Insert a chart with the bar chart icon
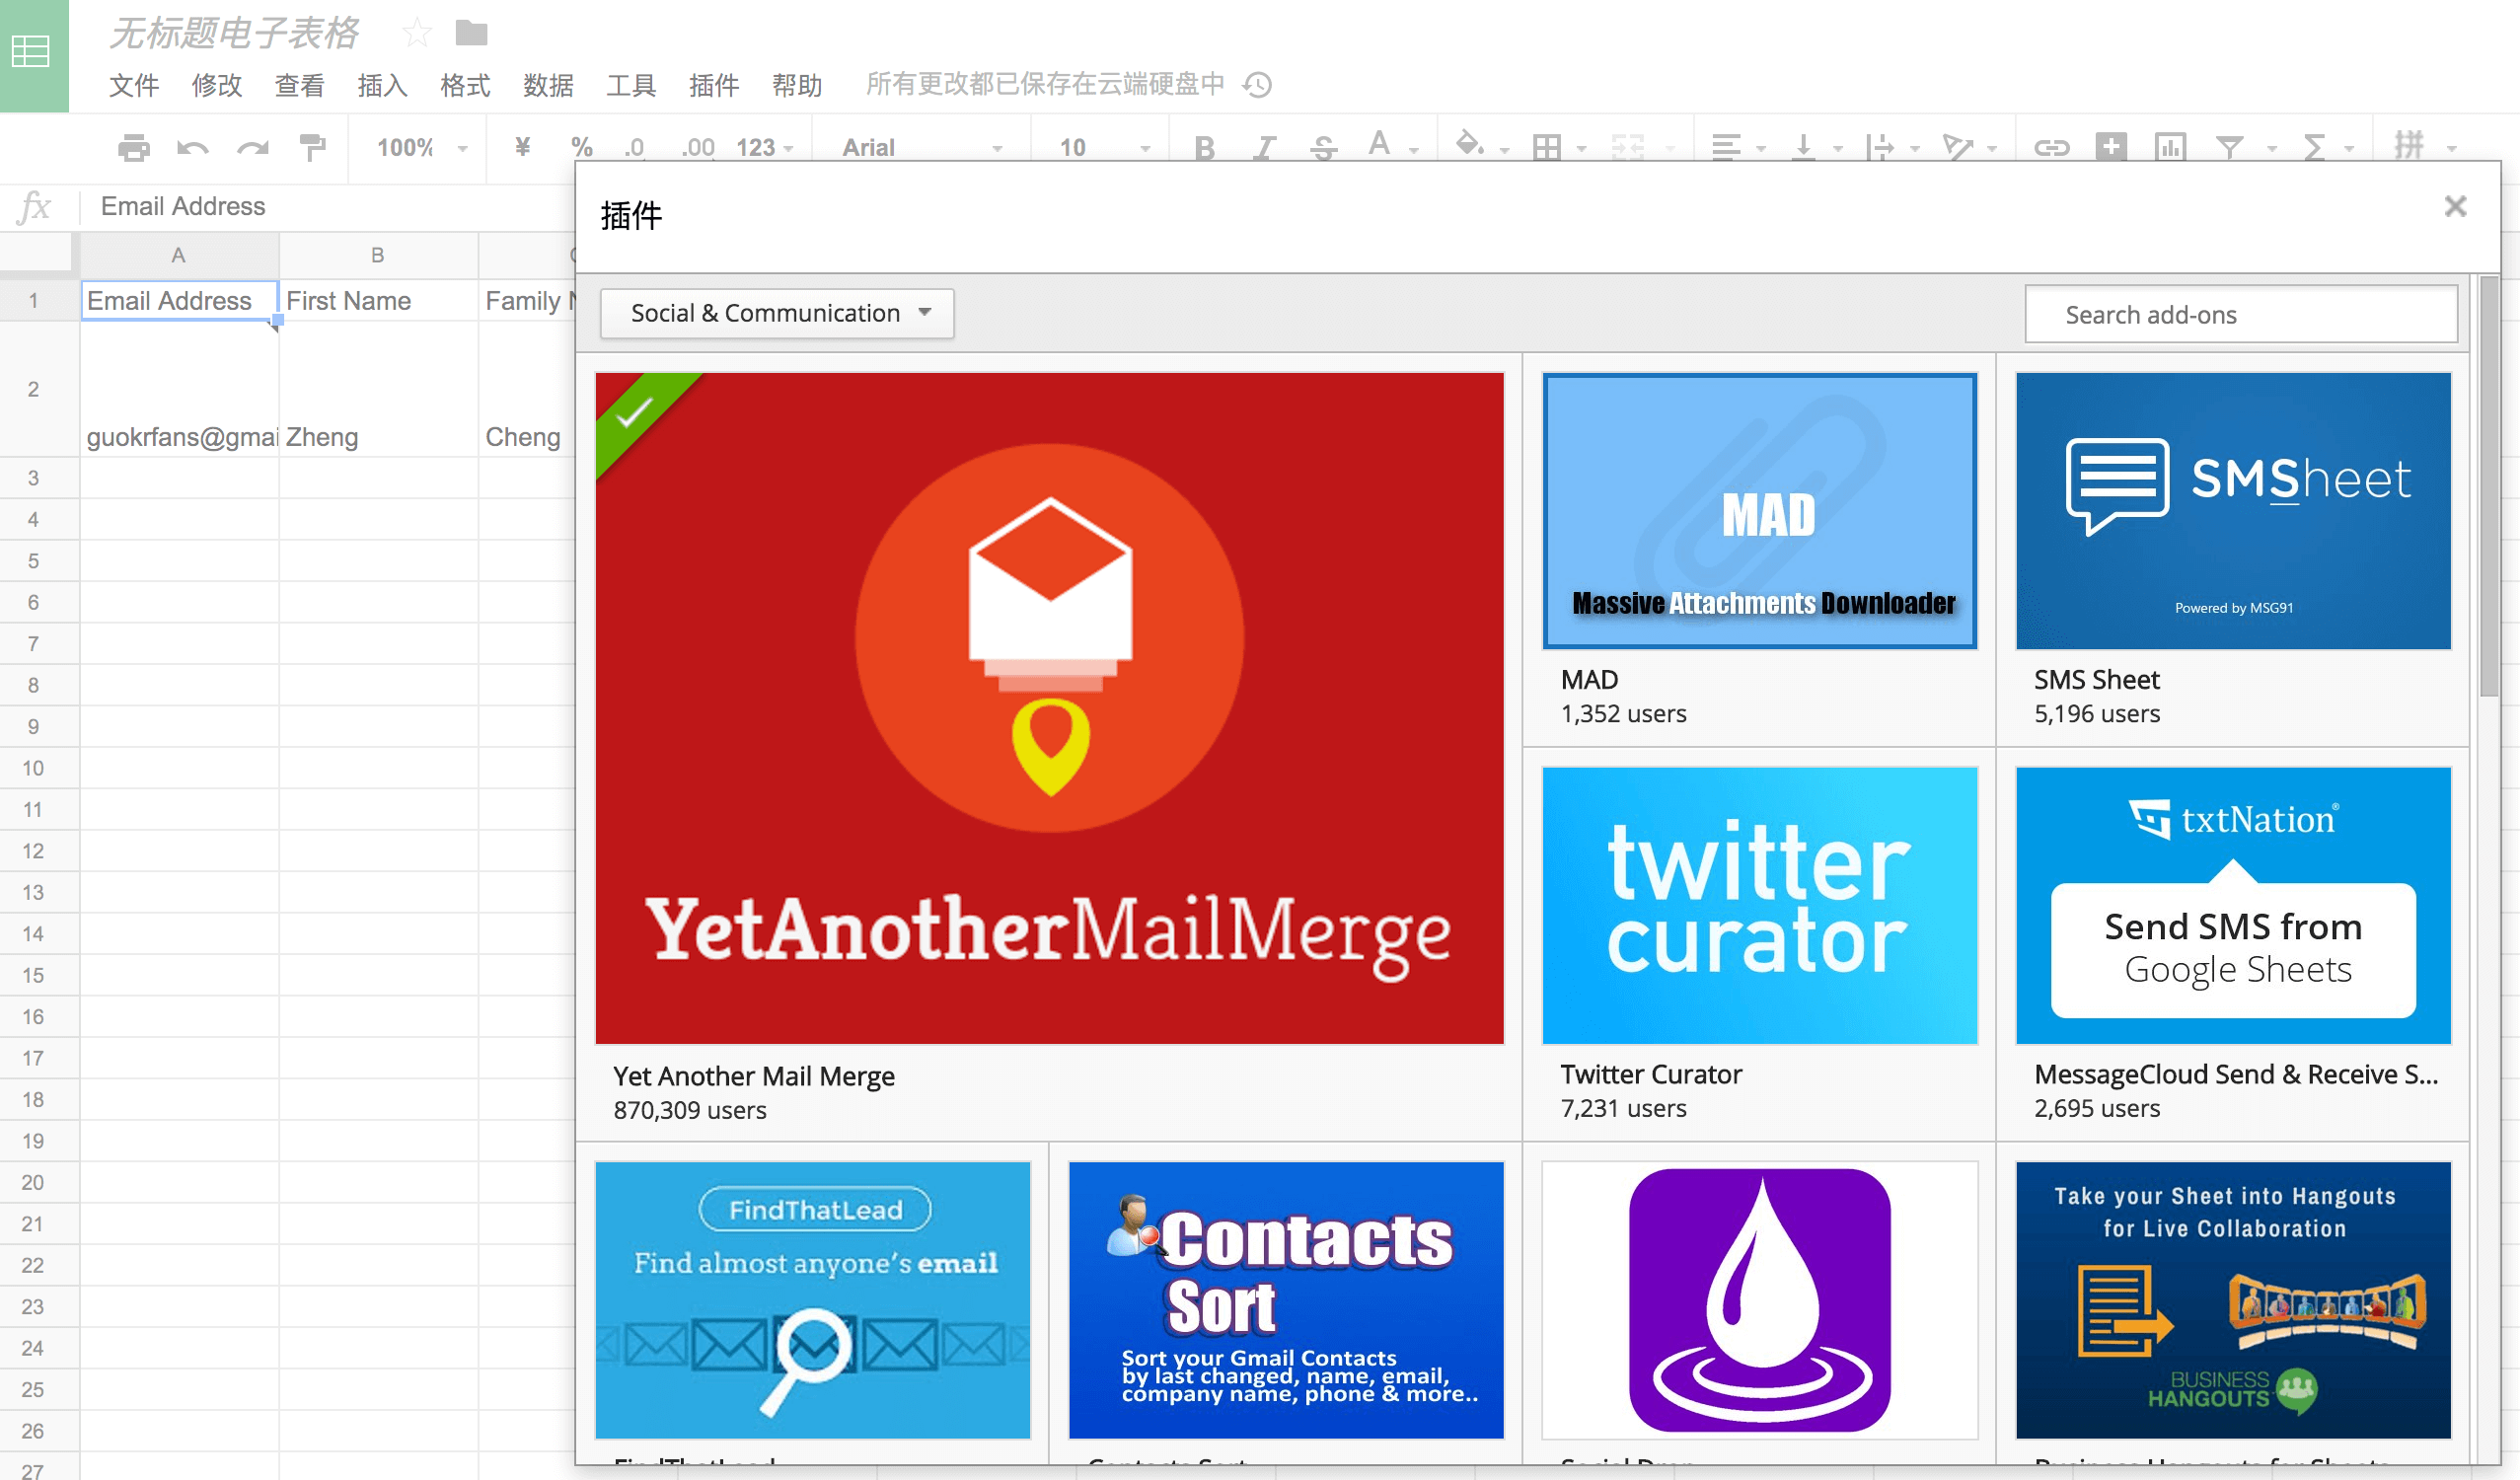 (2170, 147)
